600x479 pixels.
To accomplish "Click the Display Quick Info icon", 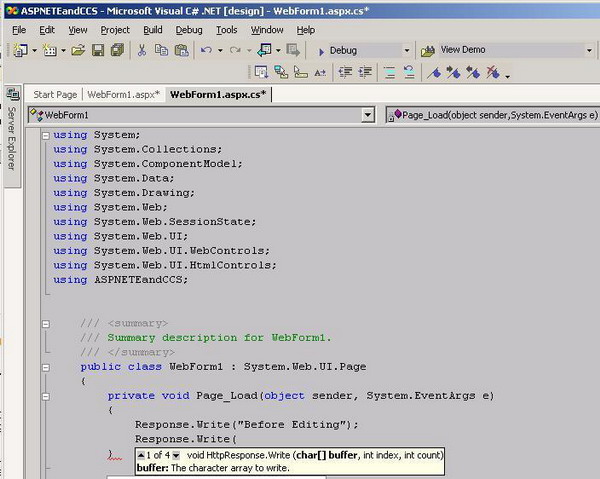I will coord(300,72).
